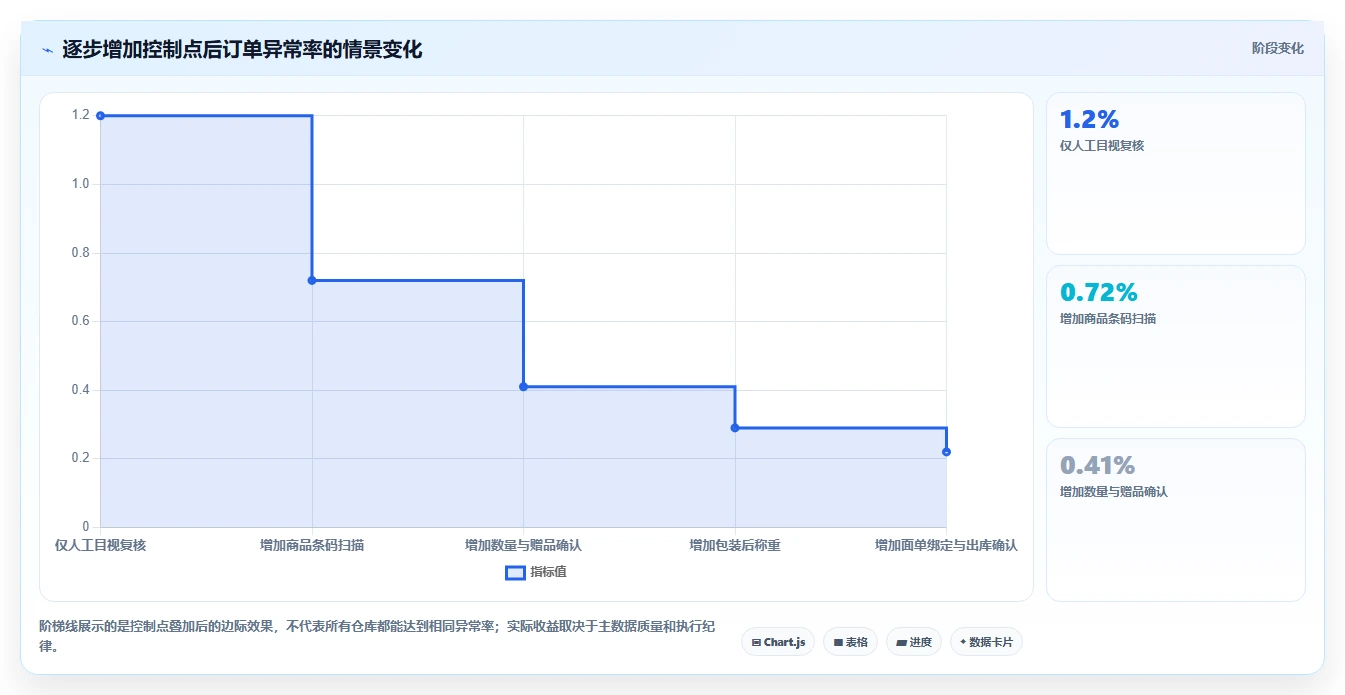Click the x-axis label 增加面单绑定与出库确认
The image size is (1345, 695).
click(x=946, y=545)
